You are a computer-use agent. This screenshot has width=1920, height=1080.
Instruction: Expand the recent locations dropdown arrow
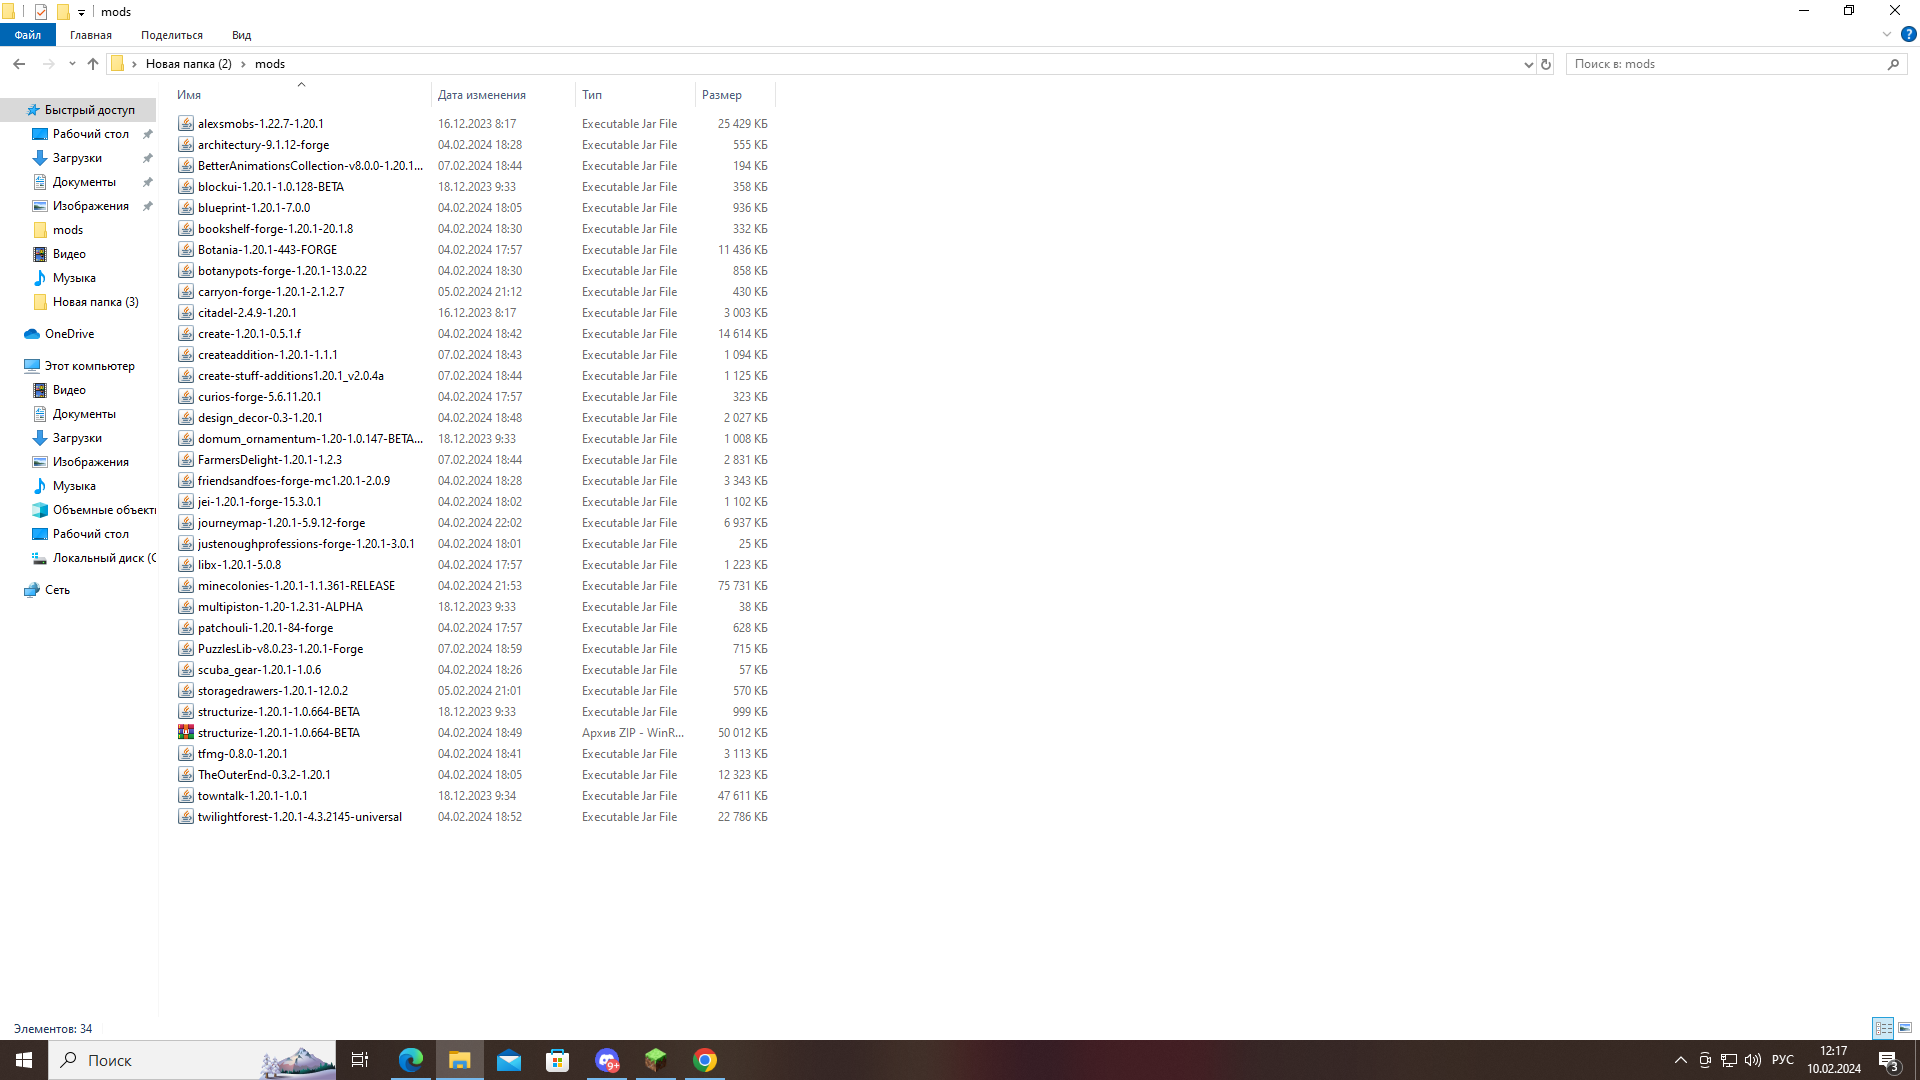72,64
